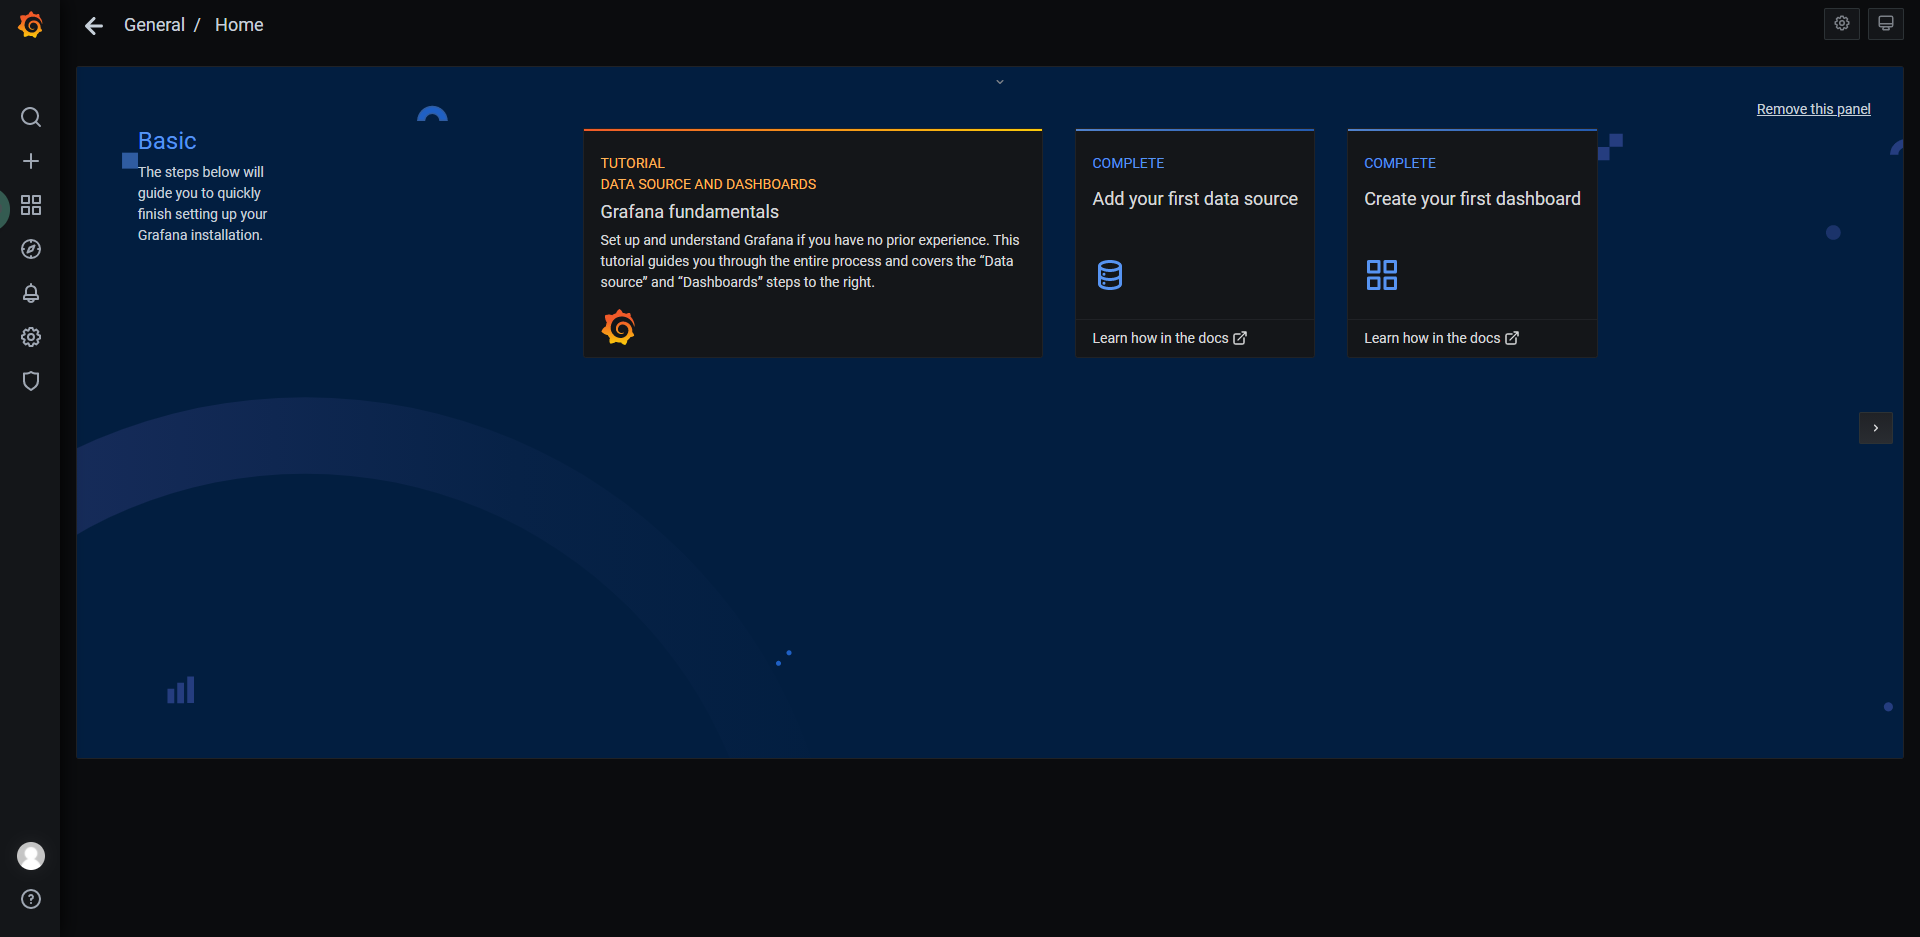Open the Add your first data source card
Viewport: 1920px width, 937px height.
coord(1195,243)
